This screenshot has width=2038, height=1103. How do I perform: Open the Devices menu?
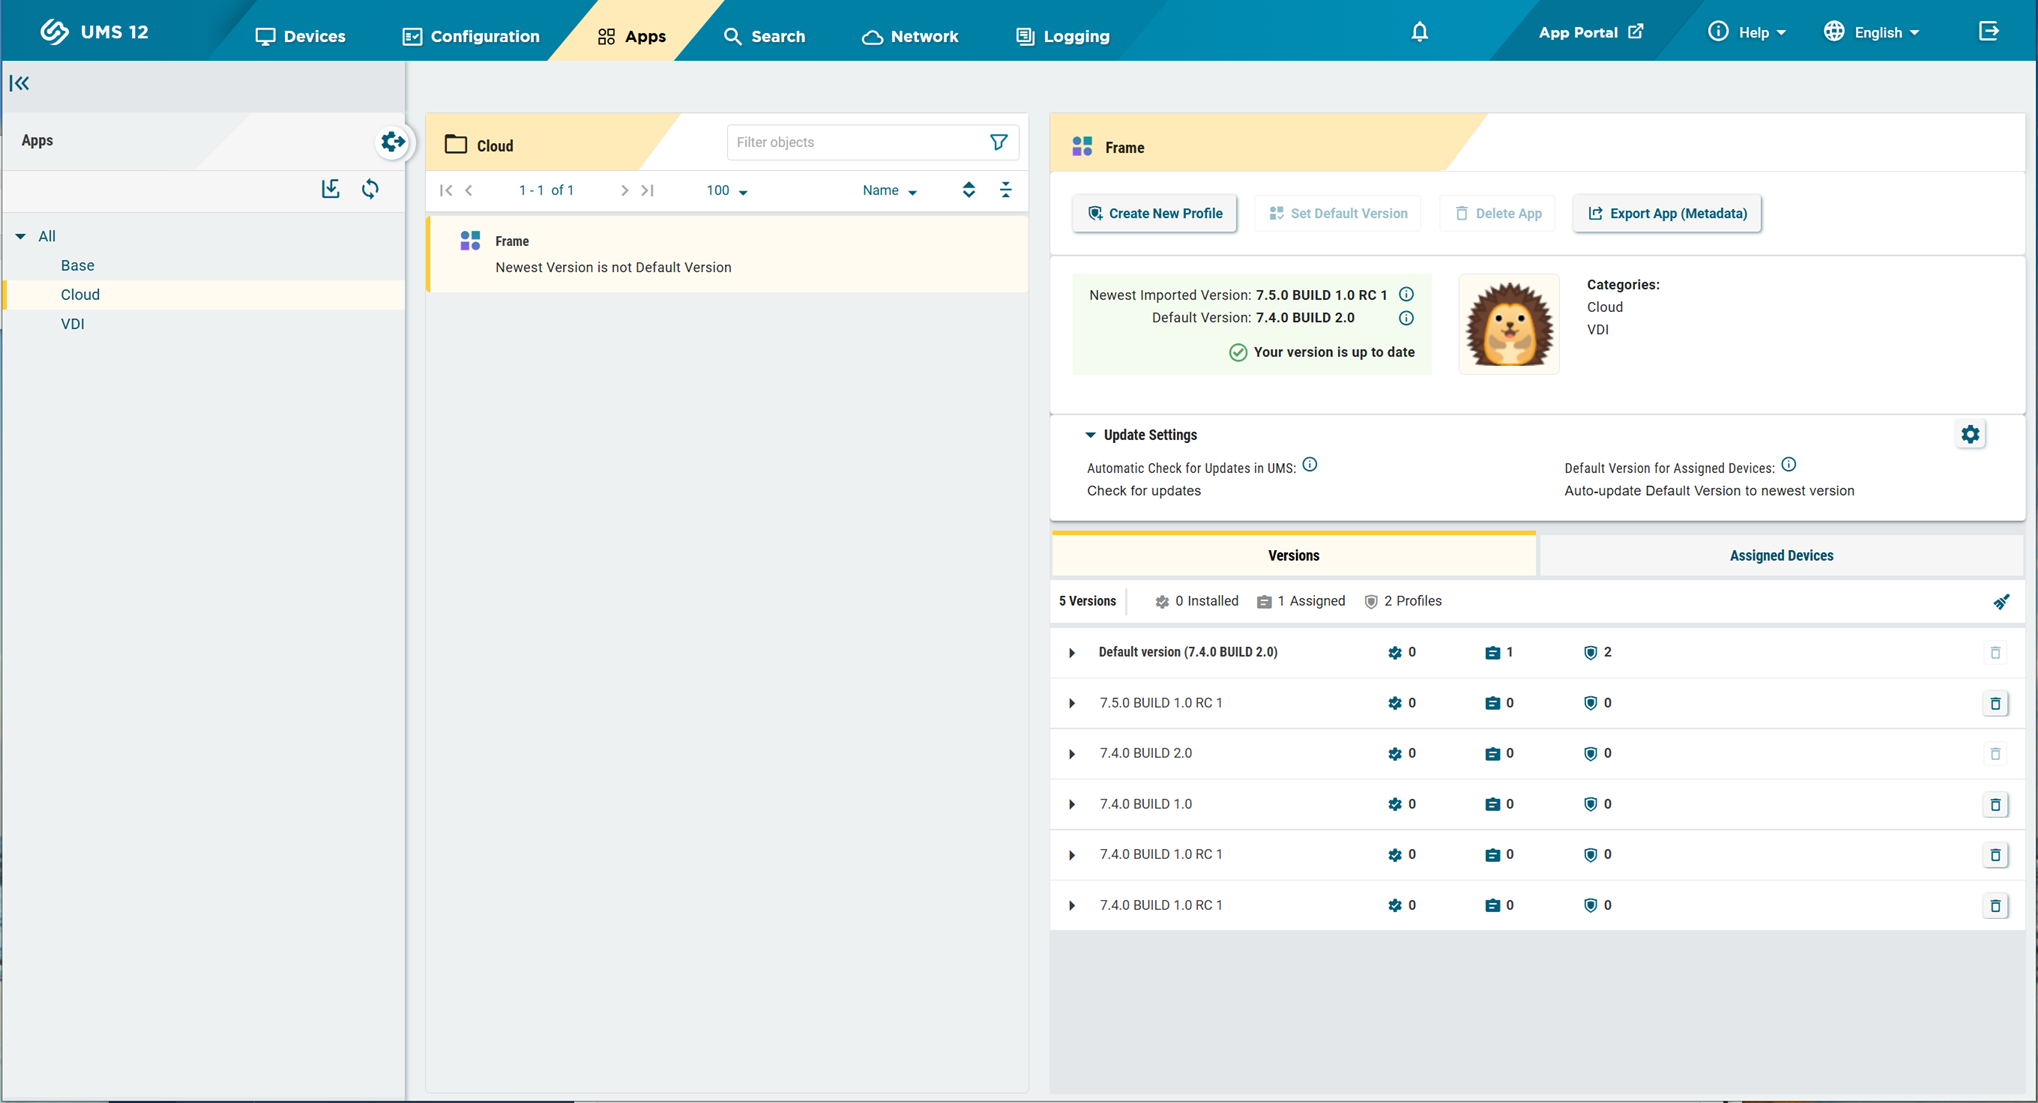[300, 36]
